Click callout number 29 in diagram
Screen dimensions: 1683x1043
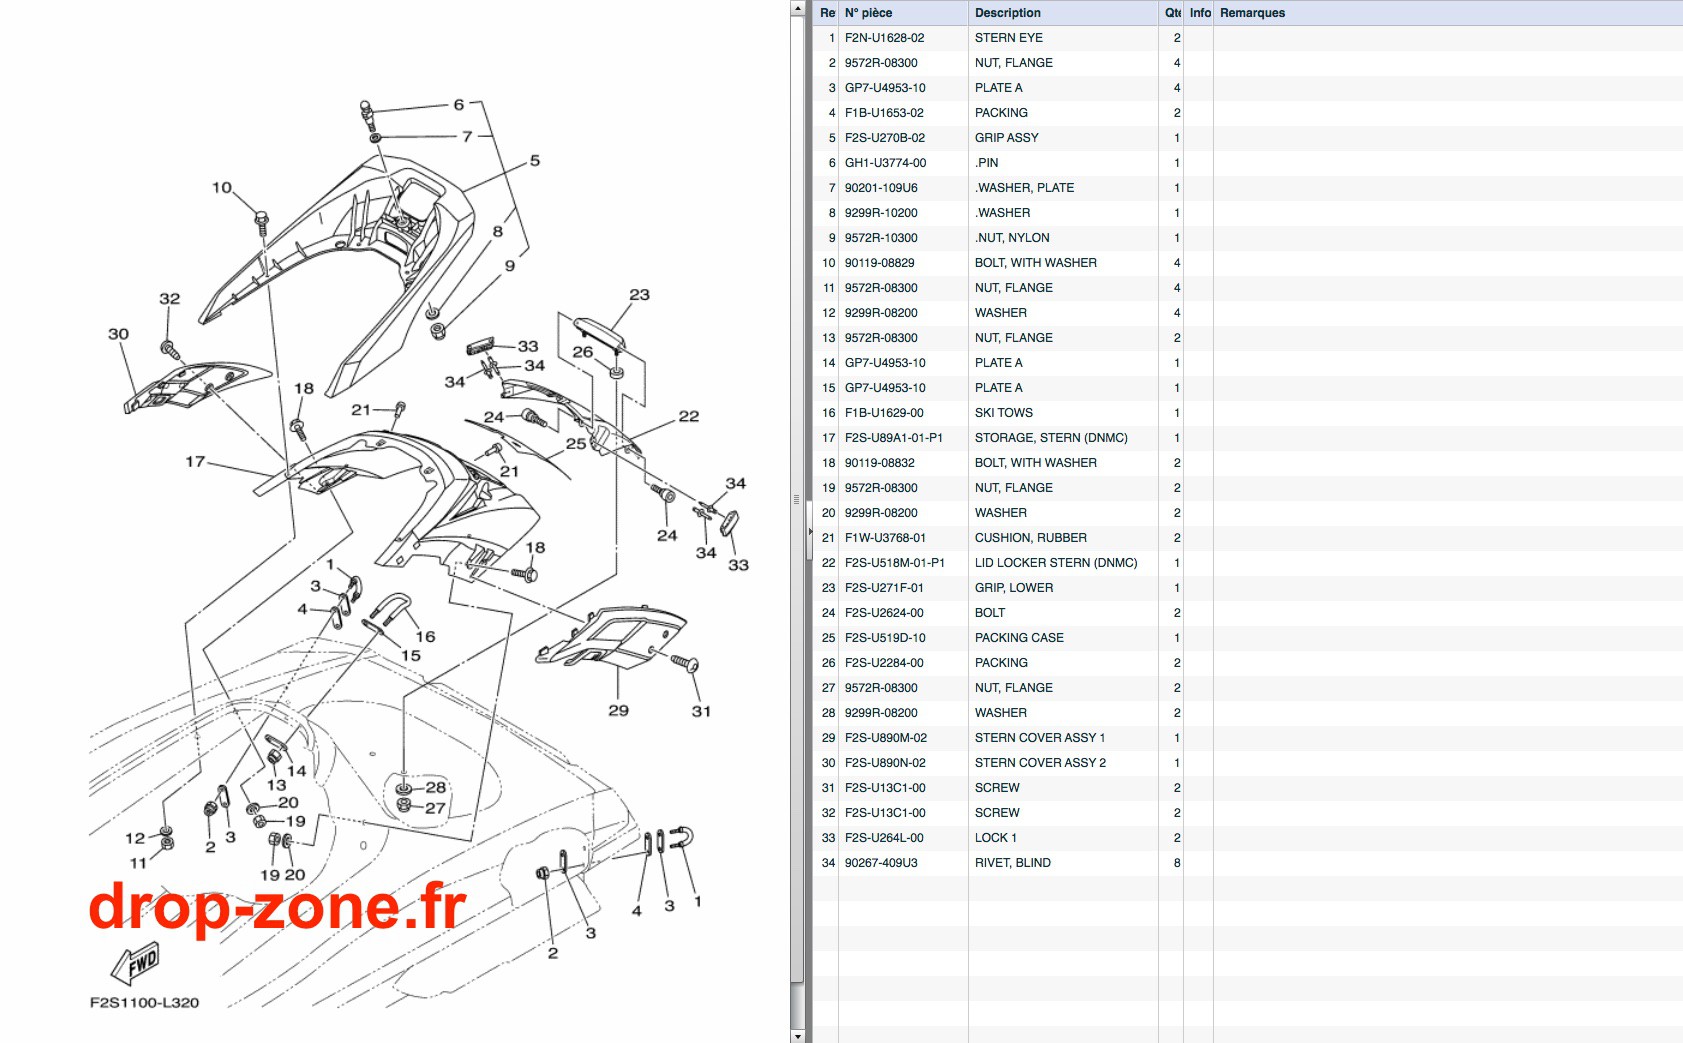click(618, 710)
